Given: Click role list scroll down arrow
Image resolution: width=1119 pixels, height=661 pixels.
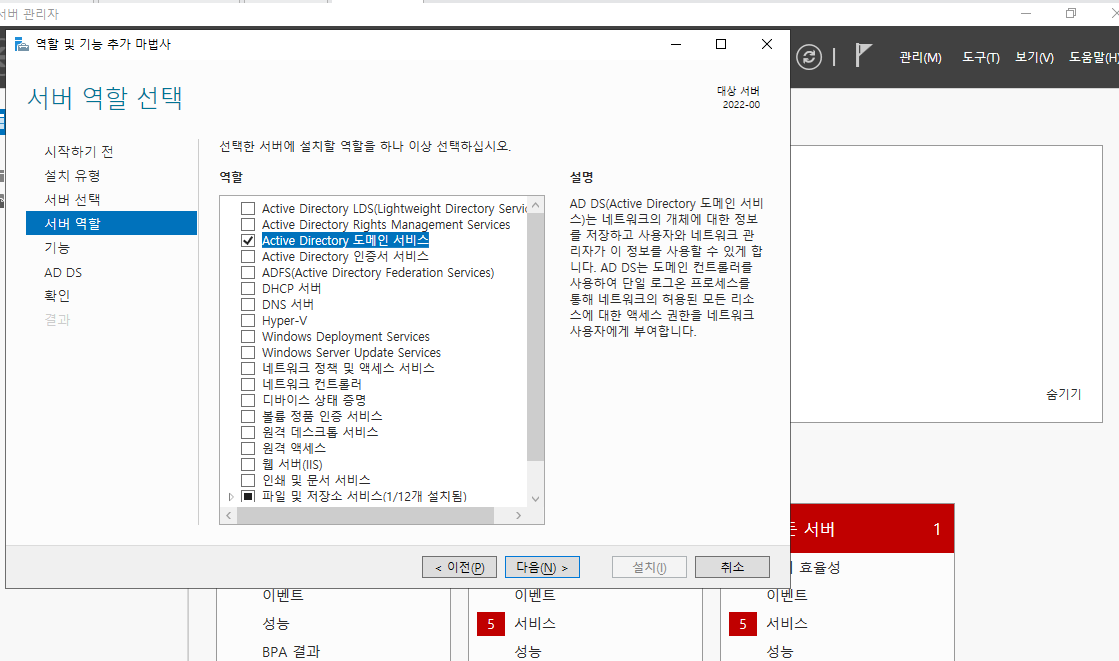Looking at the screenshot, I should [x=536, y=499].
